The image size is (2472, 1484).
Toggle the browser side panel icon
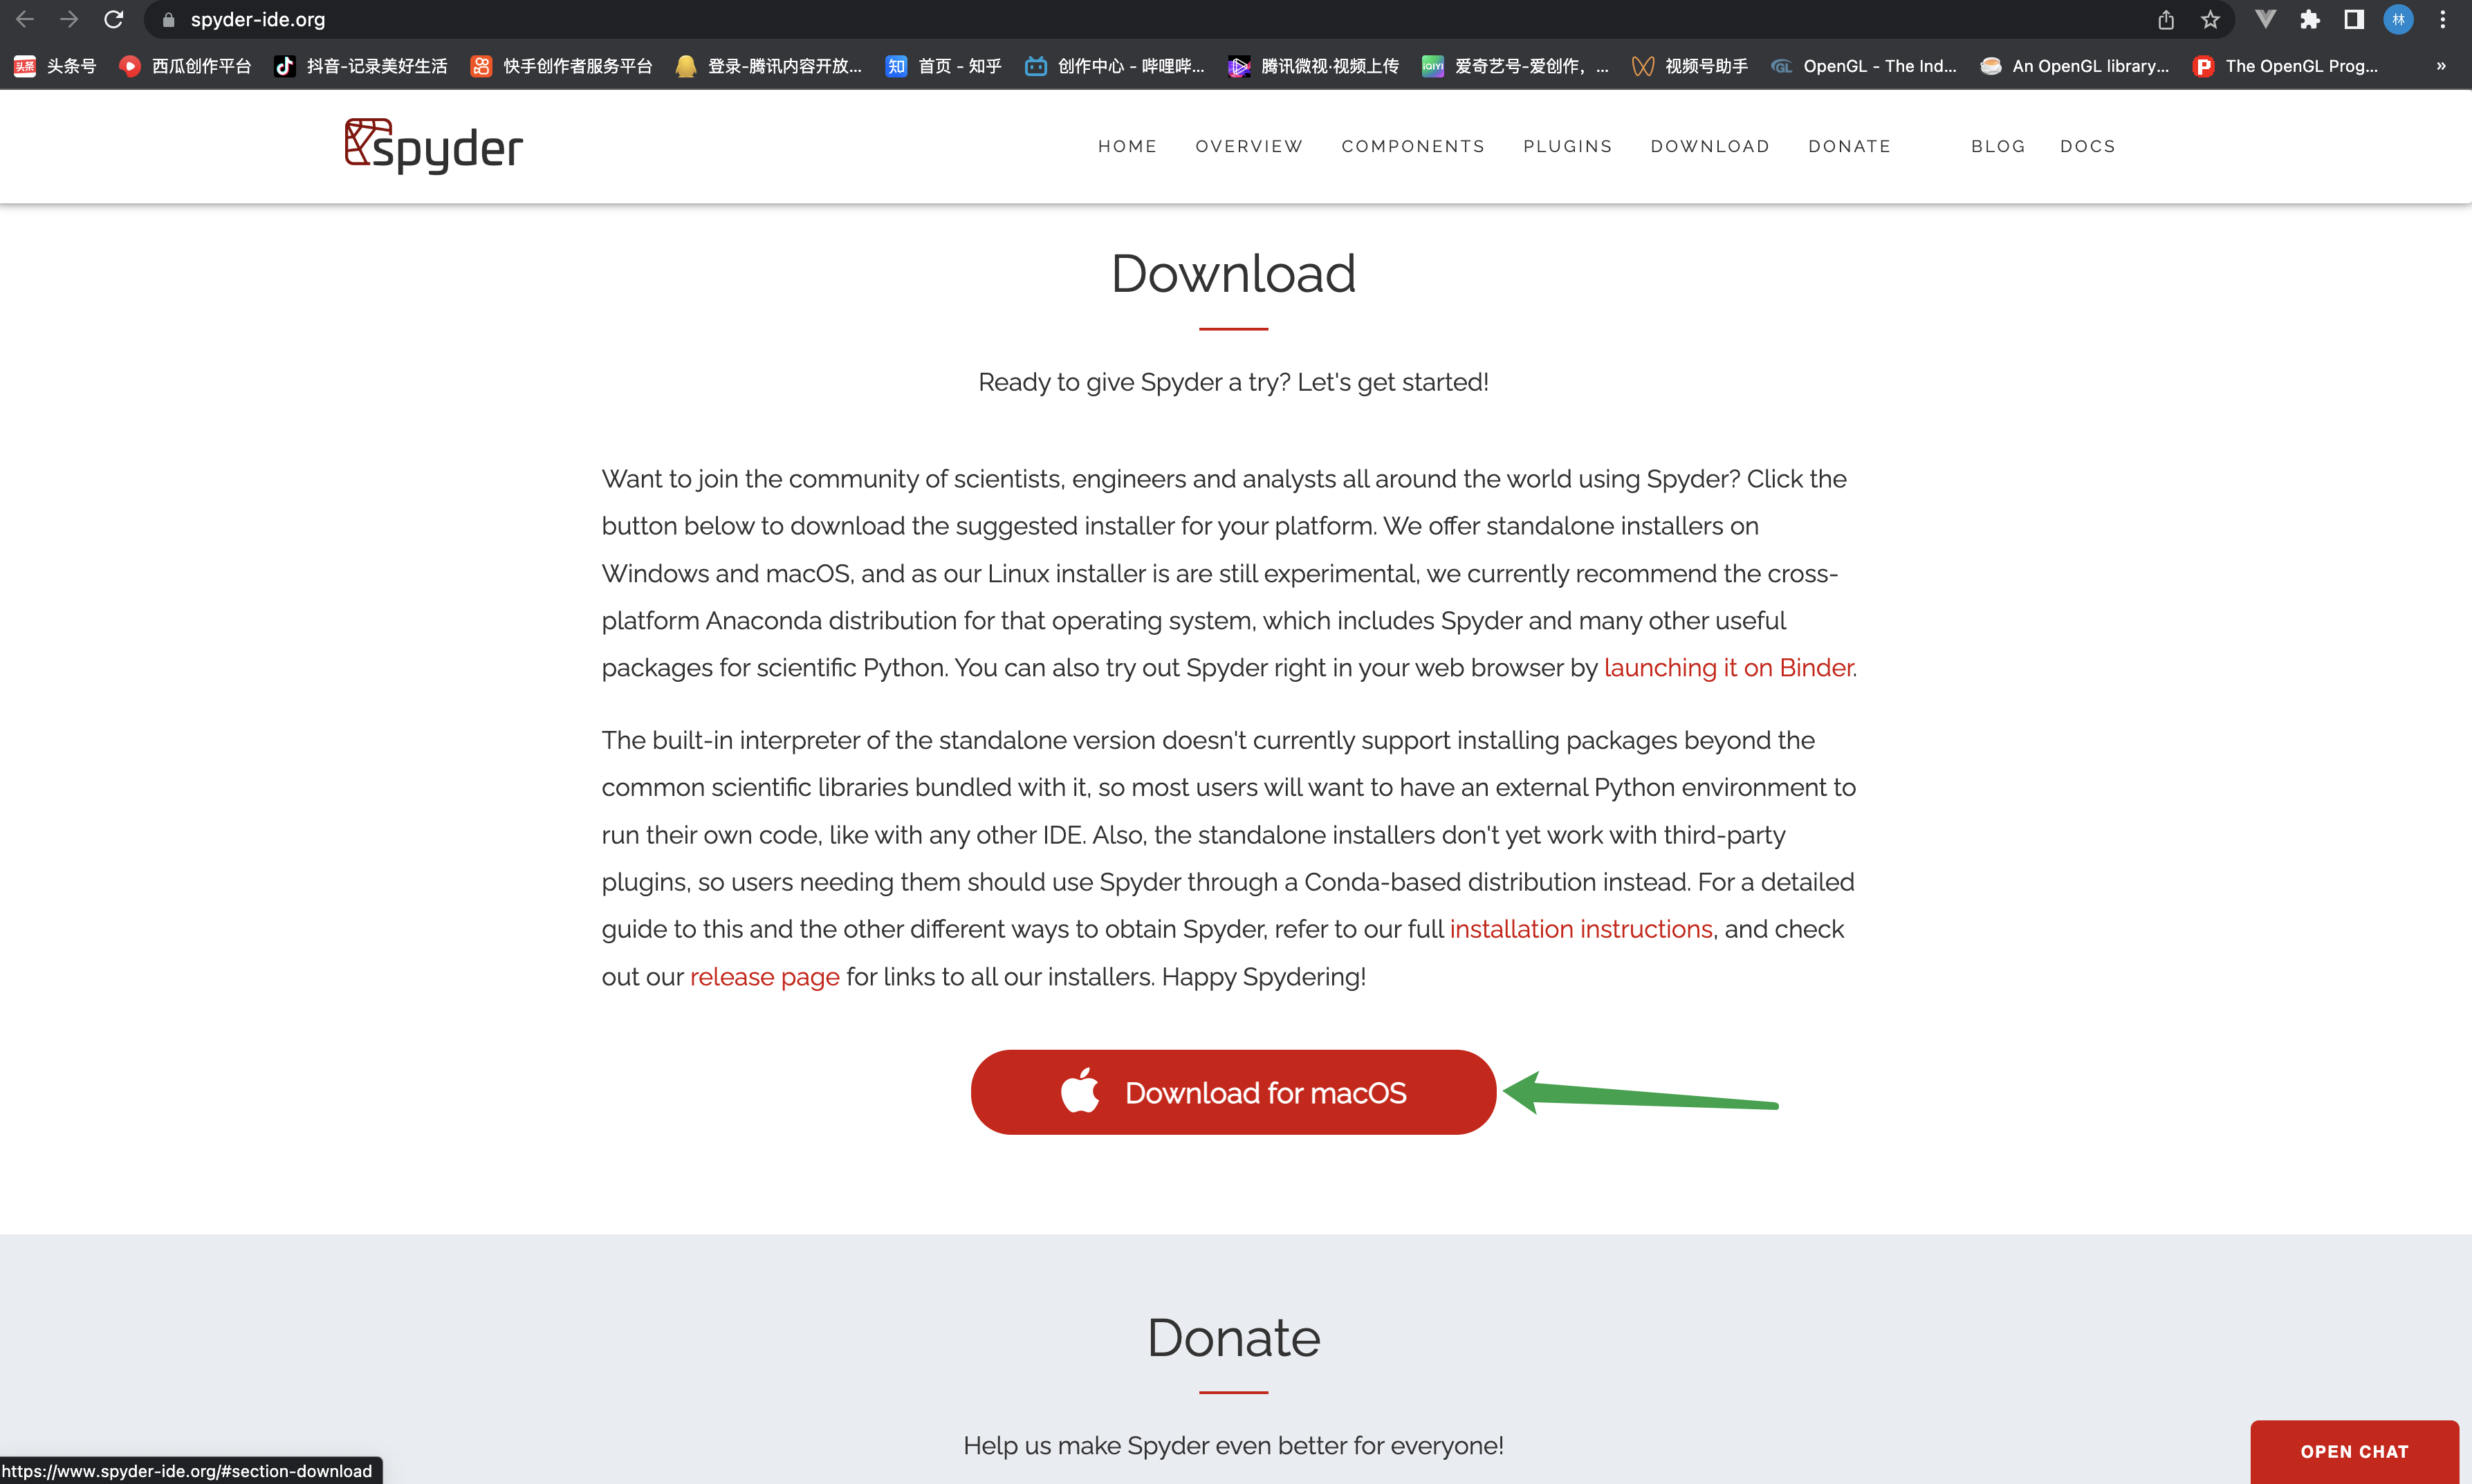2353,19
